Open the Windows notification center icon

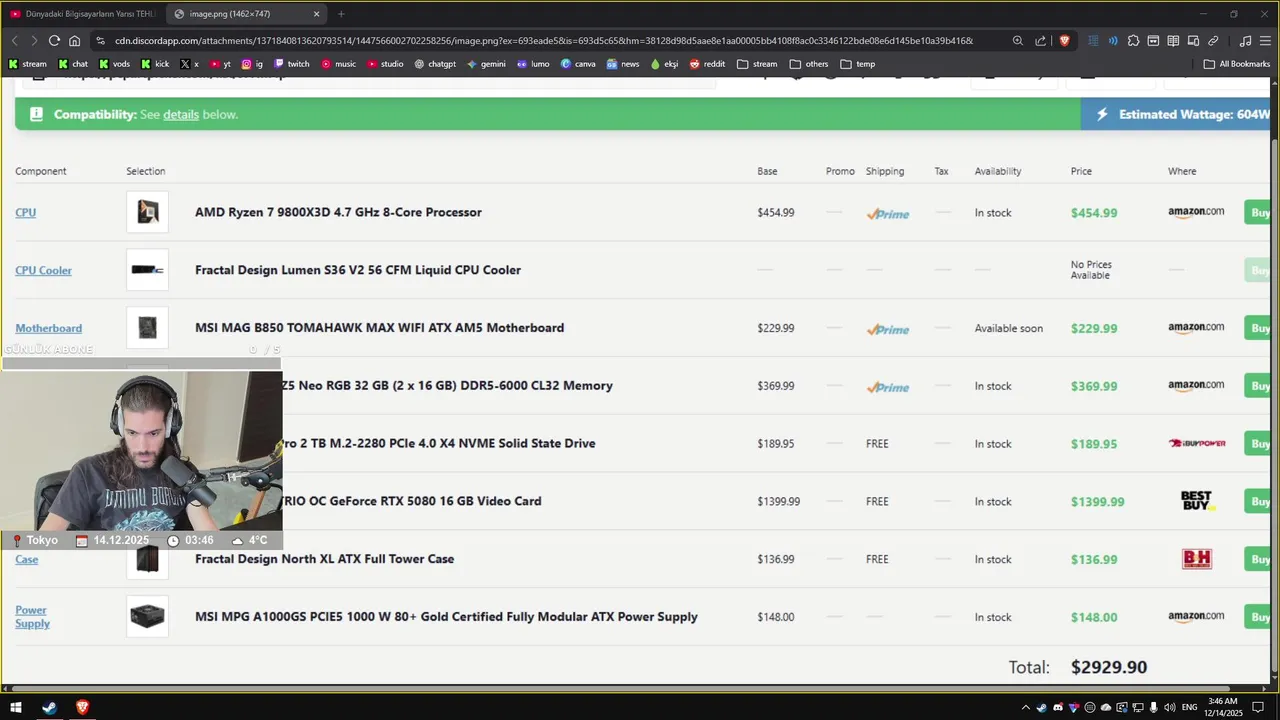[x=1258, y=708]
